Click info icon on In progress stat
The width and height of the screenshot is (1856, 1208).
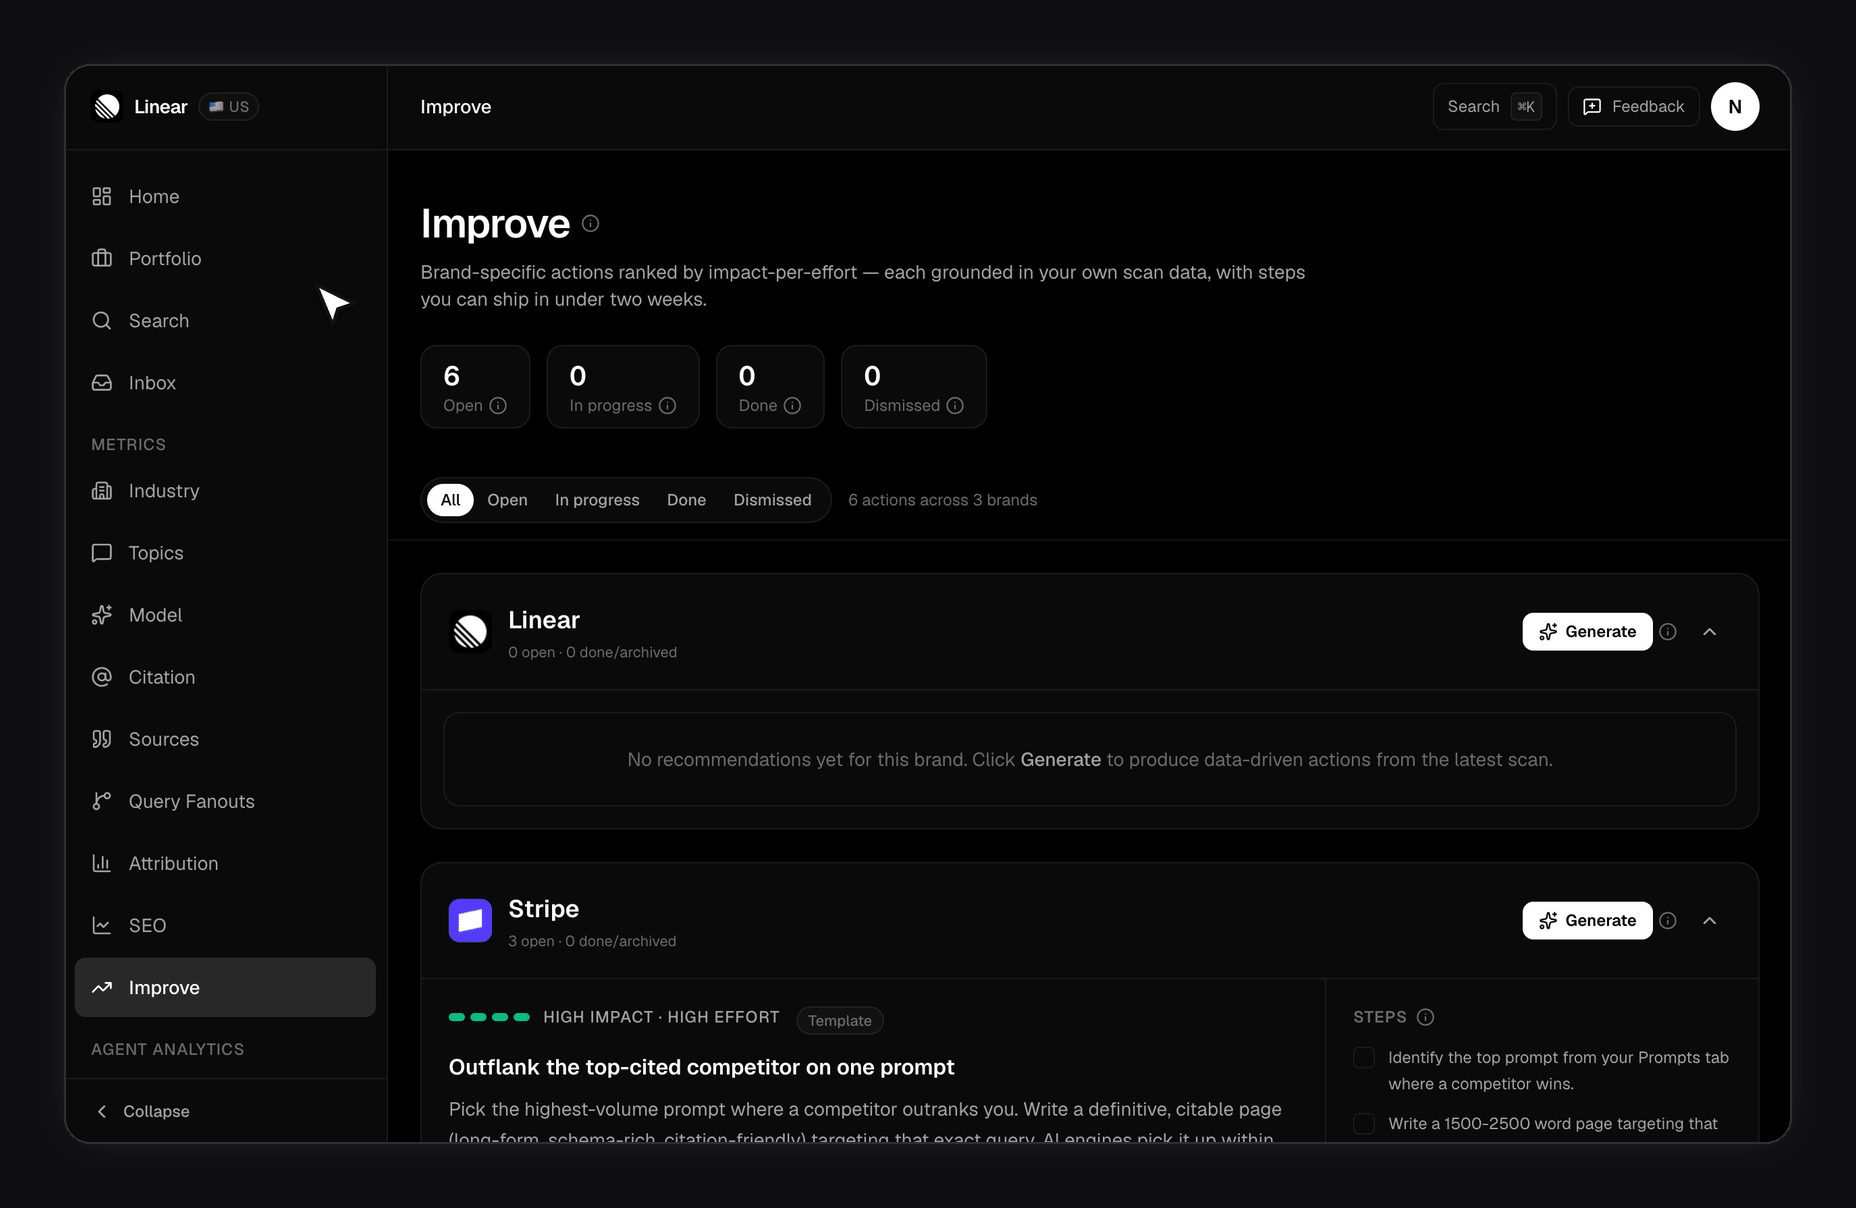tap(668, 405)
